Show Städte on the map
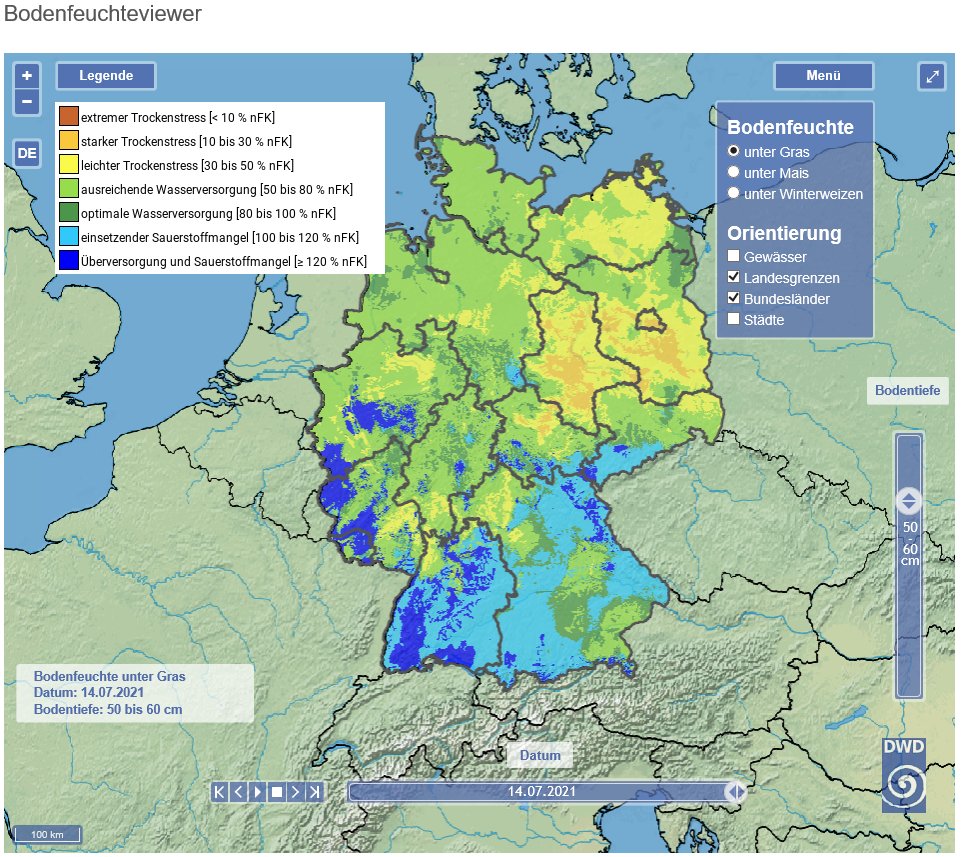The image size is (961, 857). (x=735, y=320)
